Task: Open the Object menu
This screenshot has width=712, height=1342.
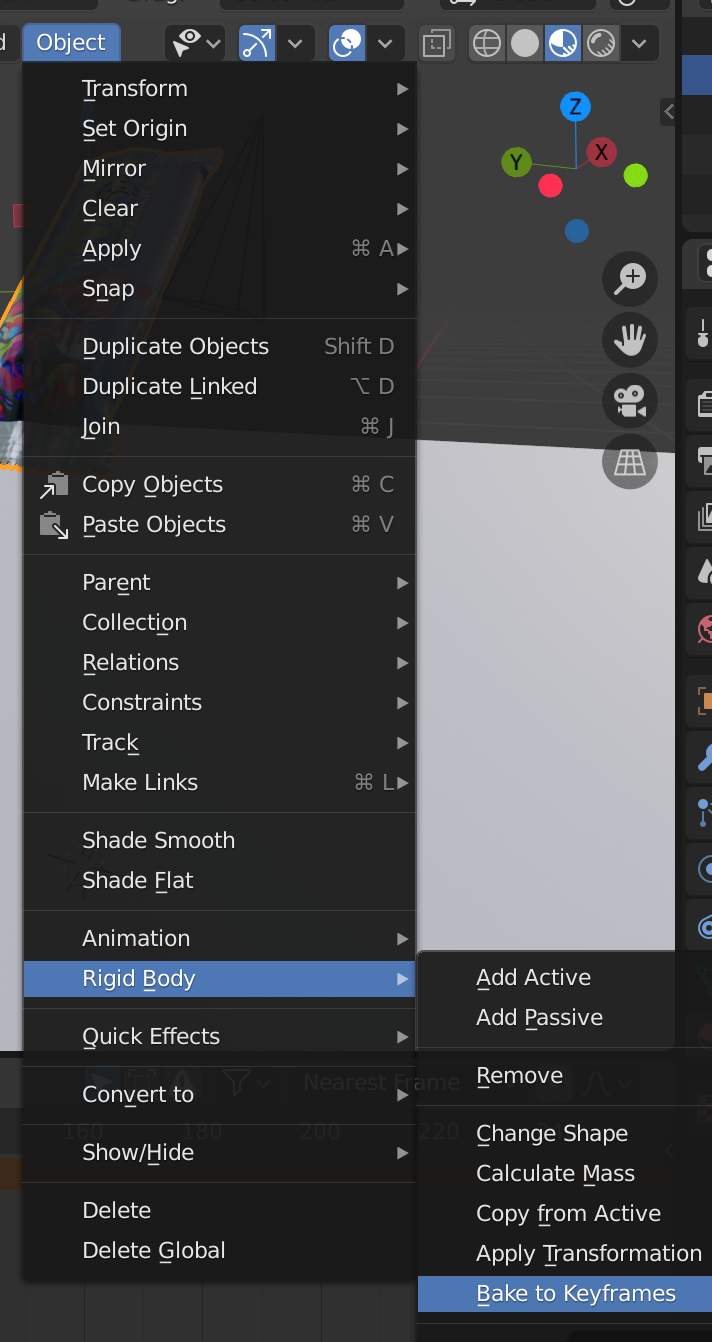Action: tap(71, 43)
